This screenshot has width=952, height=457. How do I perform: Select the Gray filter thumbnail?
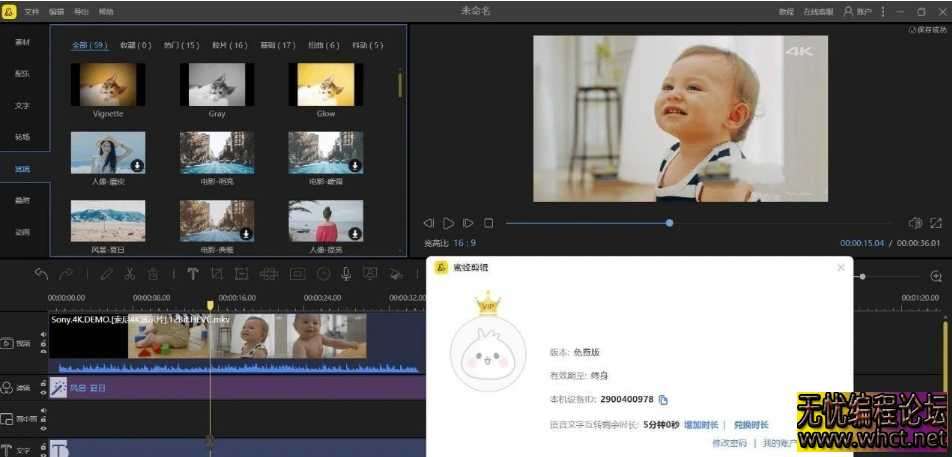click(217, 85)
